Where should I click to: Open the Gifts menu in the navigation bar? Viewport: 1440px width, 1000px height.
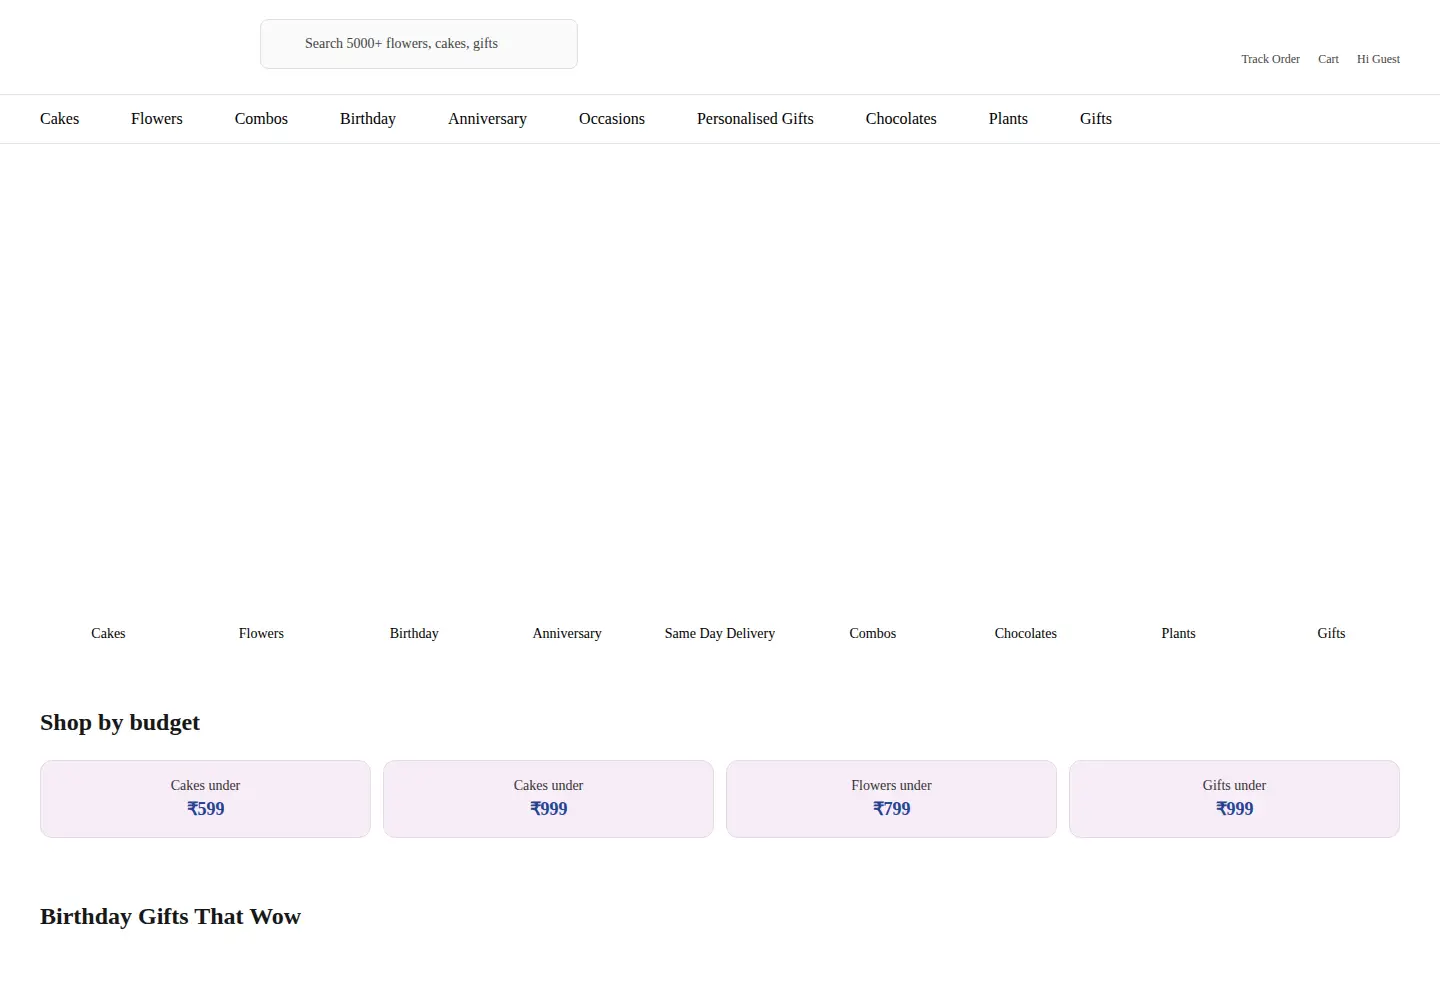1096,119
